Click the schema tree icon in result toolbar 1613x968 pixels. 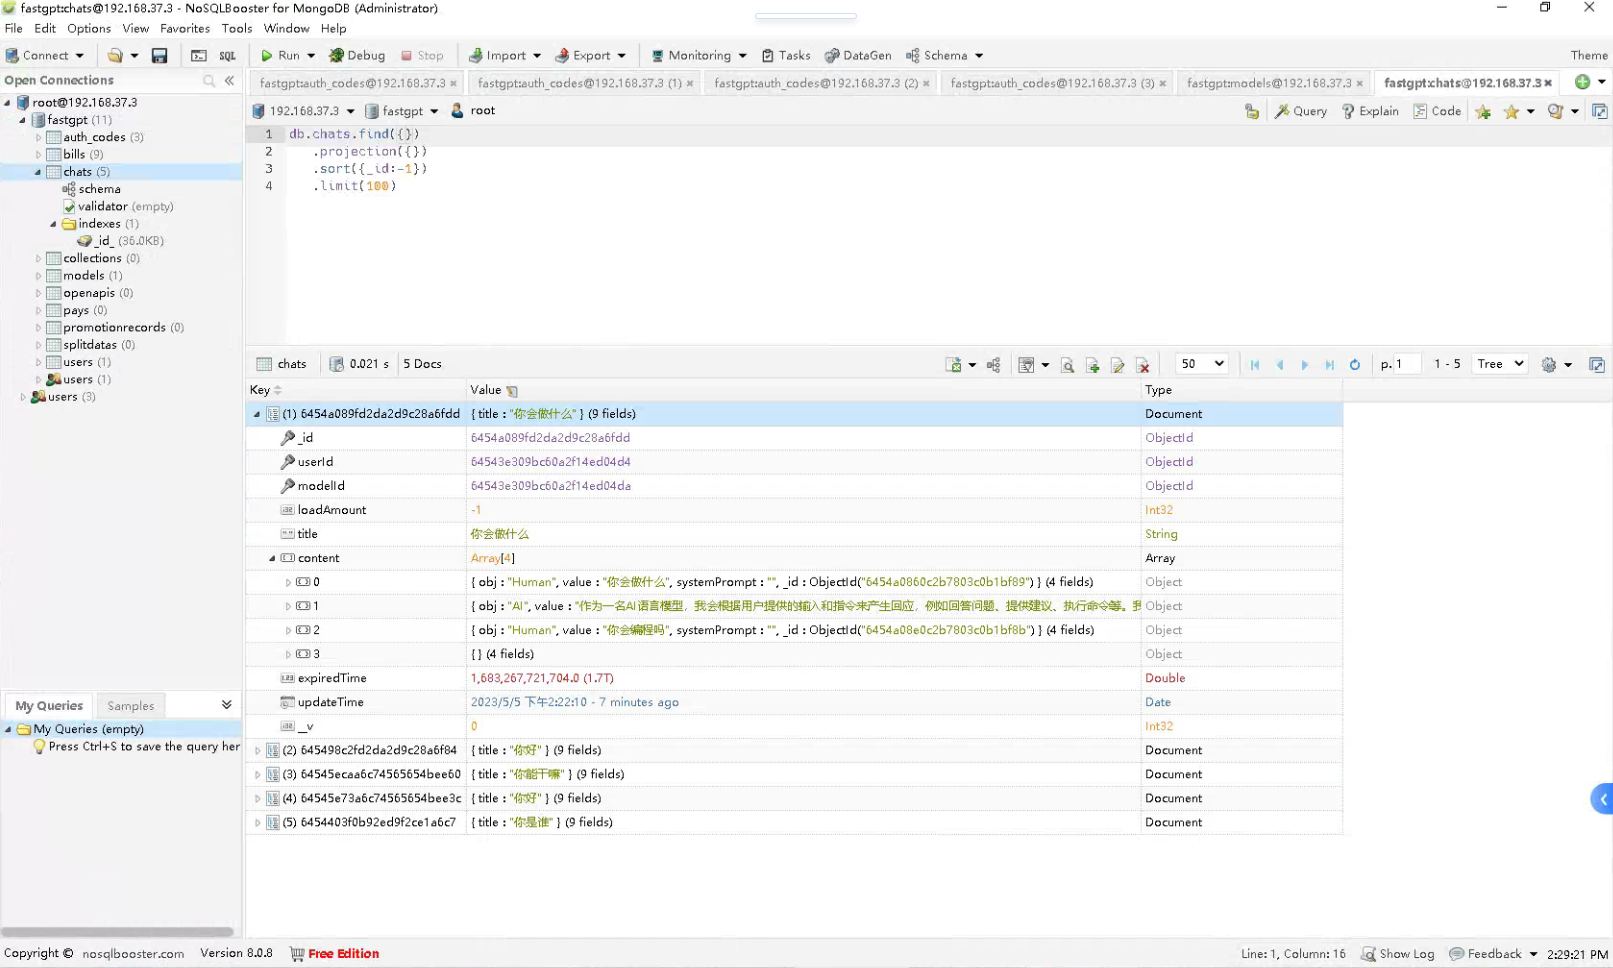(993, 365)
